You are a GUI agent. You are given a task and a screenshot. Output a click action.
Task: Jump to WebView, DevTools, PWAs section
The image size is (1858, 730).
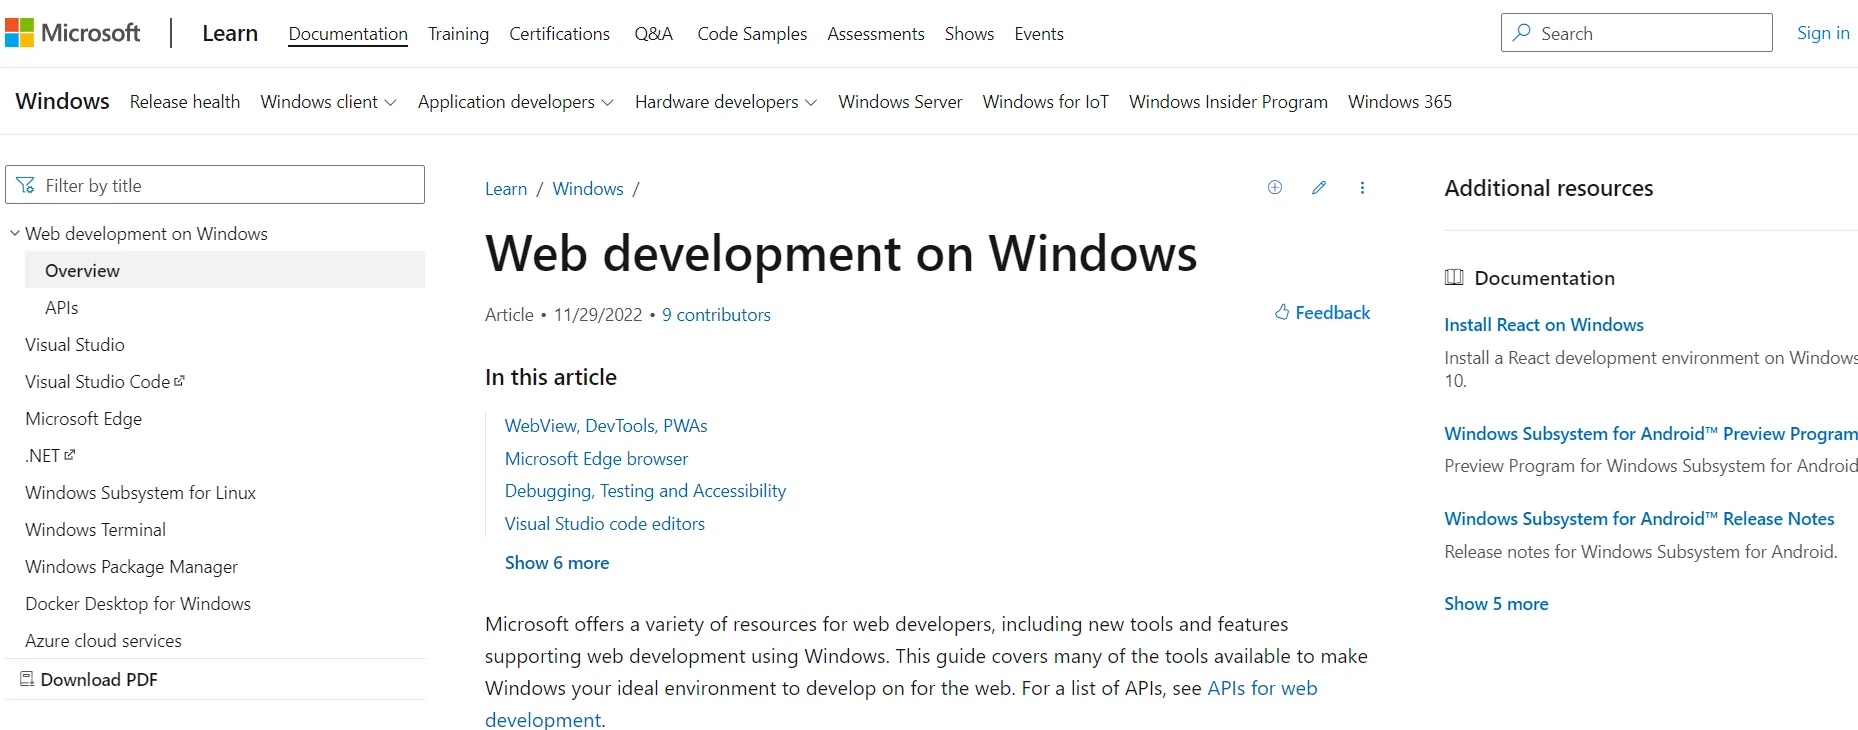pos(606,425)
